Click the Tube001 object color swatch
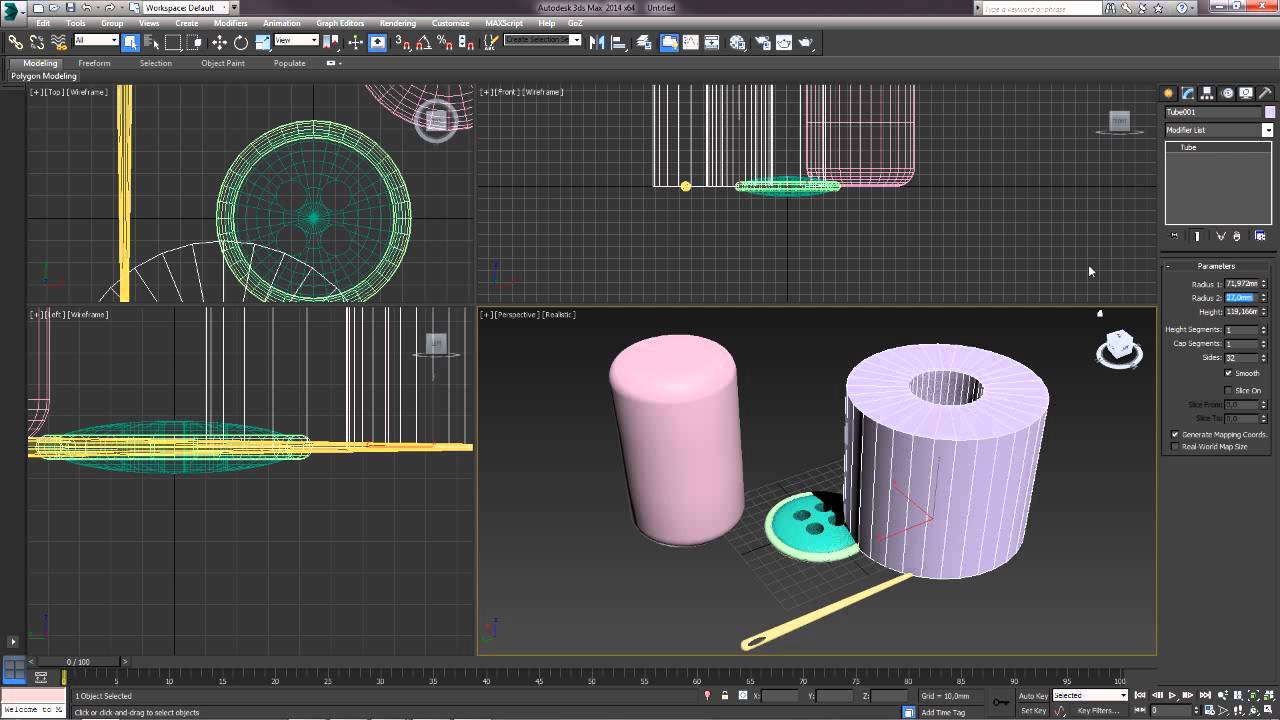The width and height of the screenshot is (1280, 720). click(1269, 112)
